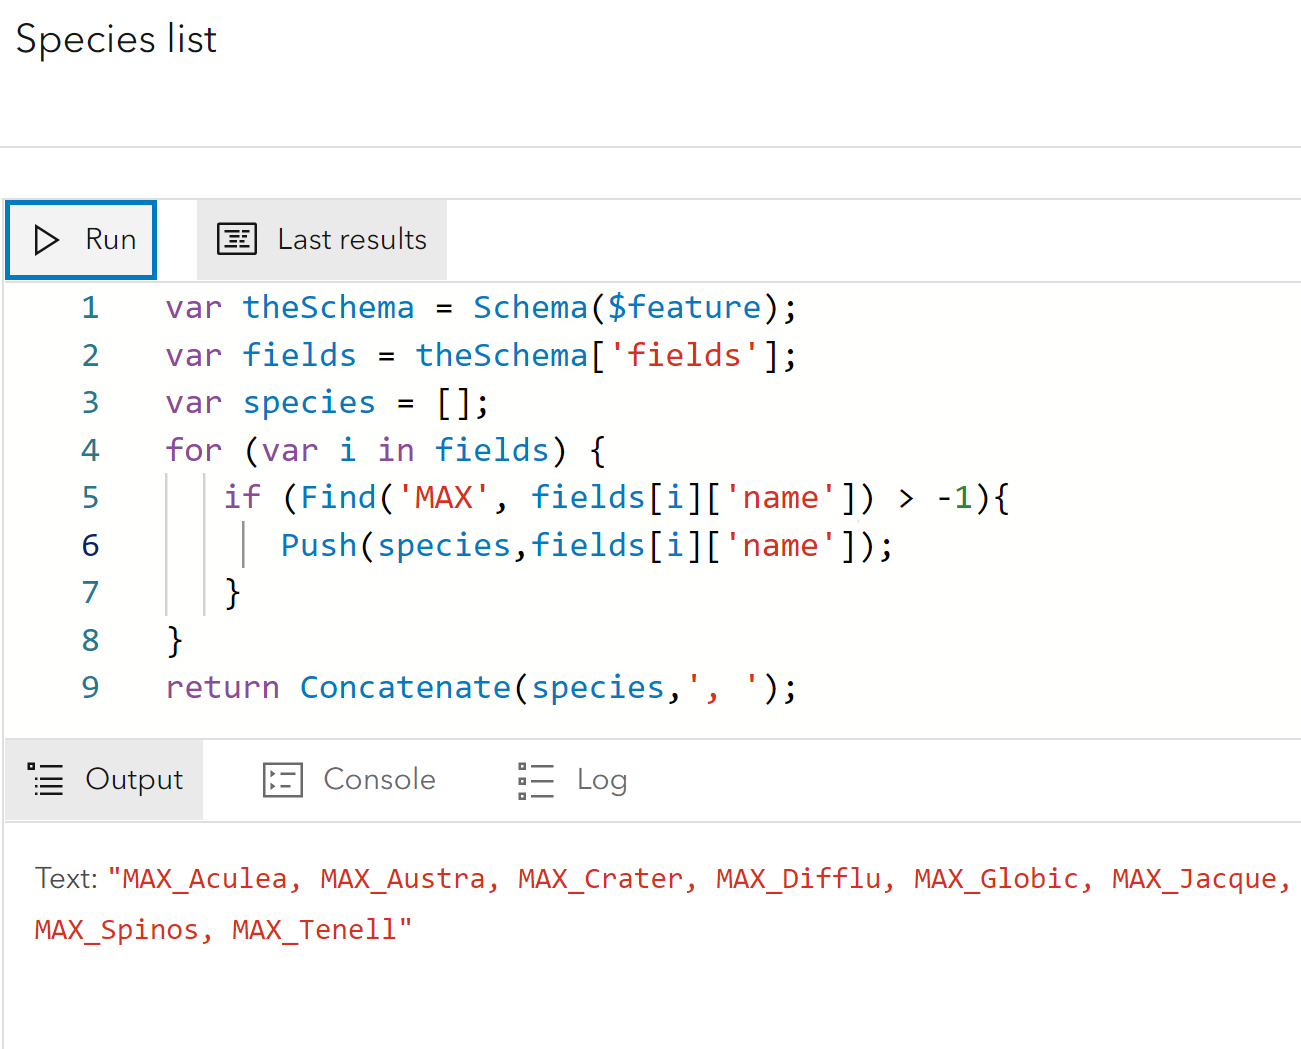Run the Species list script
1301x1049 pixels.
pyautogui.click(x=80, y=239)
